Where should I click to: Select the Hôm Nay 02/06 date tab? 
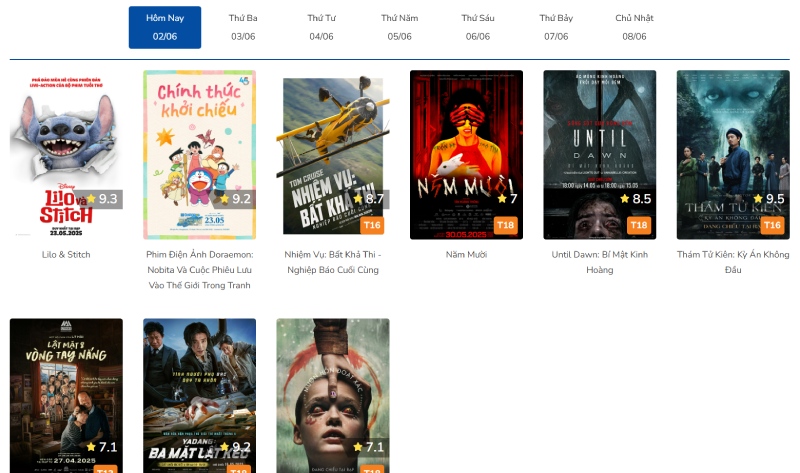point(165,28)
